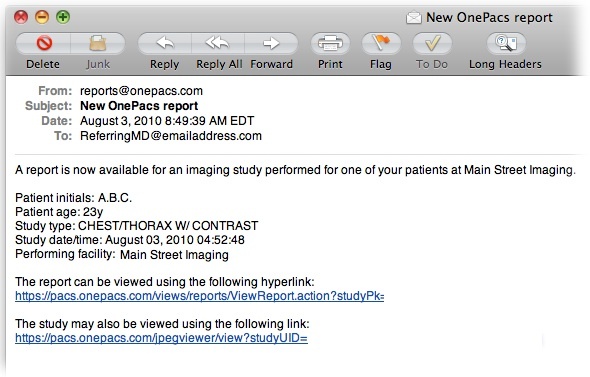
Task: Show Long Headers for this message
Action: click(506, 43)
